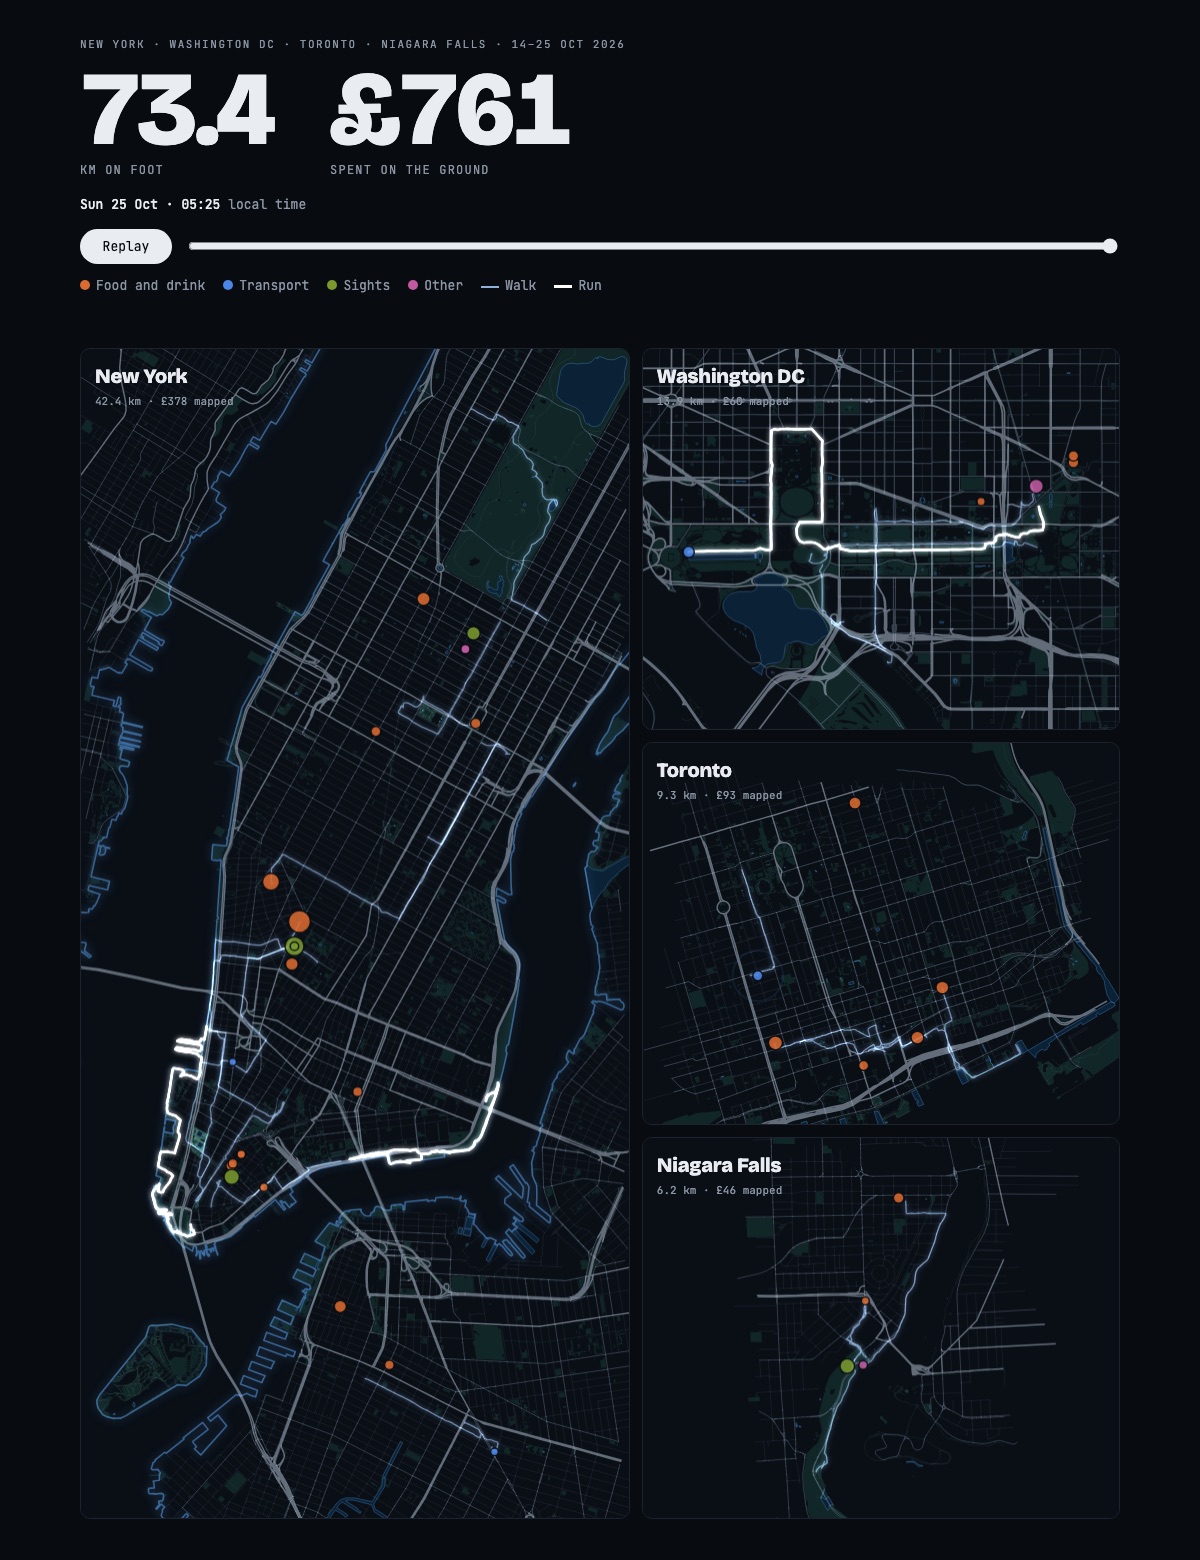Click the orange marker above the Toronto title's map area
The width and height of the screenshot is (1200, 1560).
(855, 803)
